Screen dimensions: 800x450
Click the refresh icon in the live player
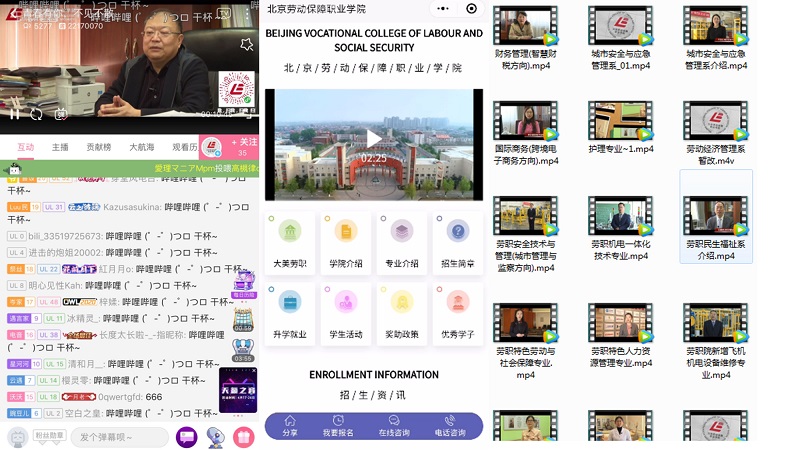coord(36,114)
